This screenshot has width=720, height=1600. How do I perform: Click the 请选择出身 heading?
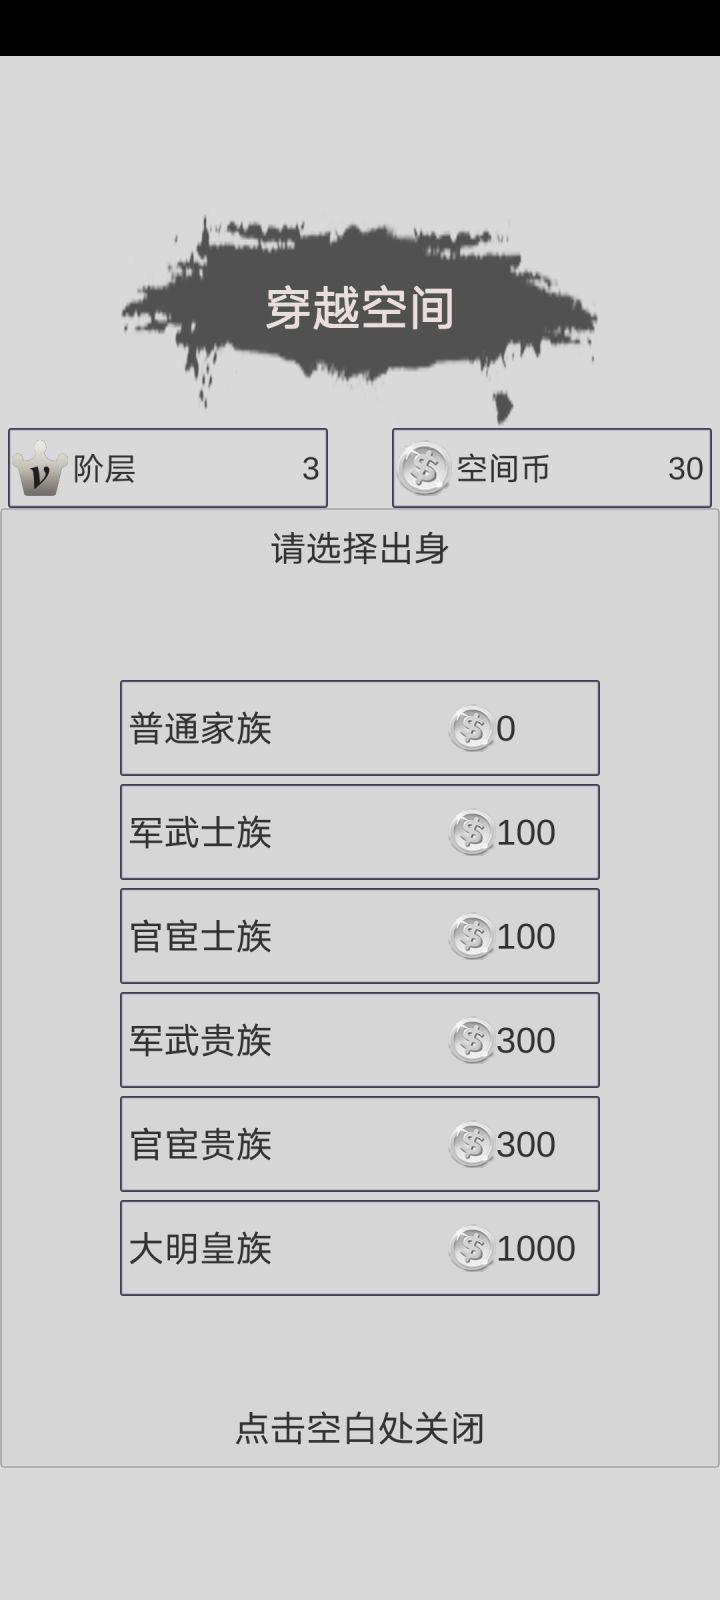click(360, 548)
